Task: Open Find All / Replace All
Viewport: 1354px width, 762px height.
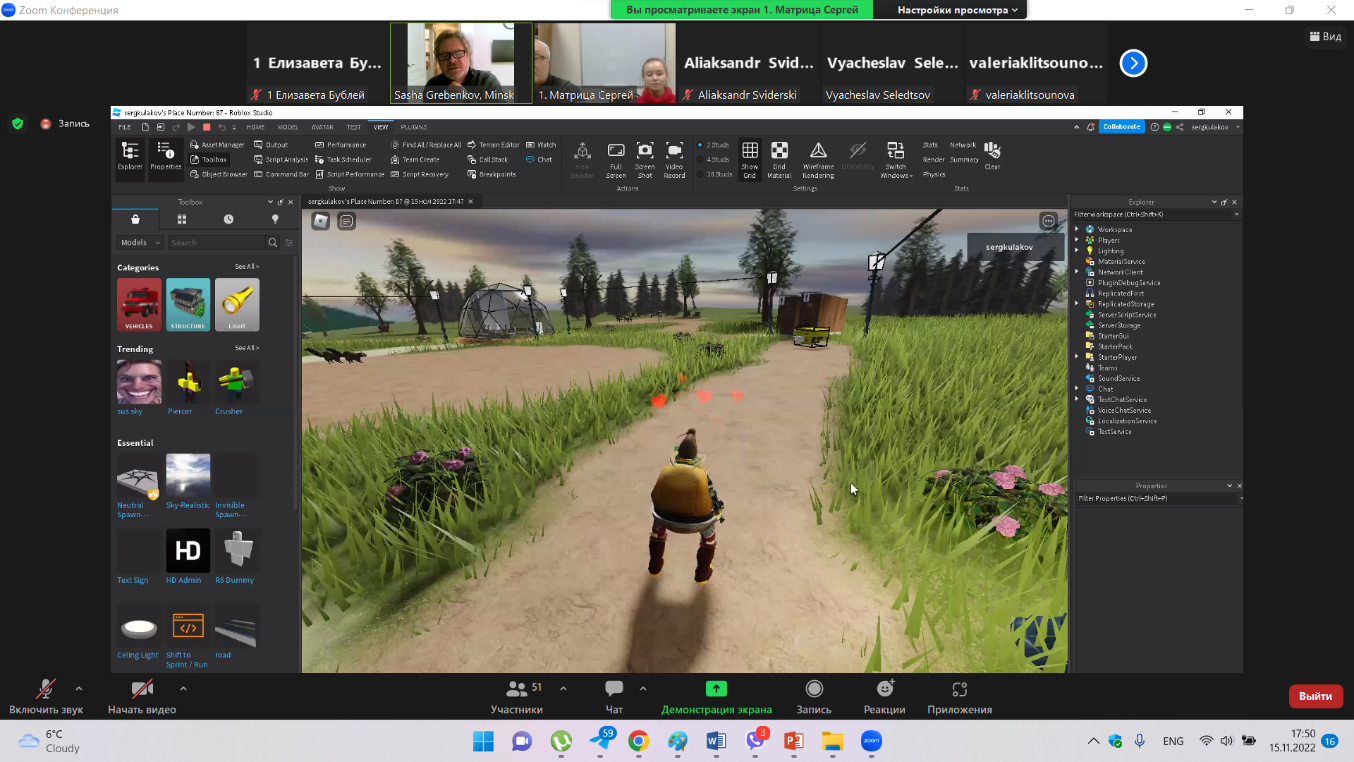Action: [426, 145]
